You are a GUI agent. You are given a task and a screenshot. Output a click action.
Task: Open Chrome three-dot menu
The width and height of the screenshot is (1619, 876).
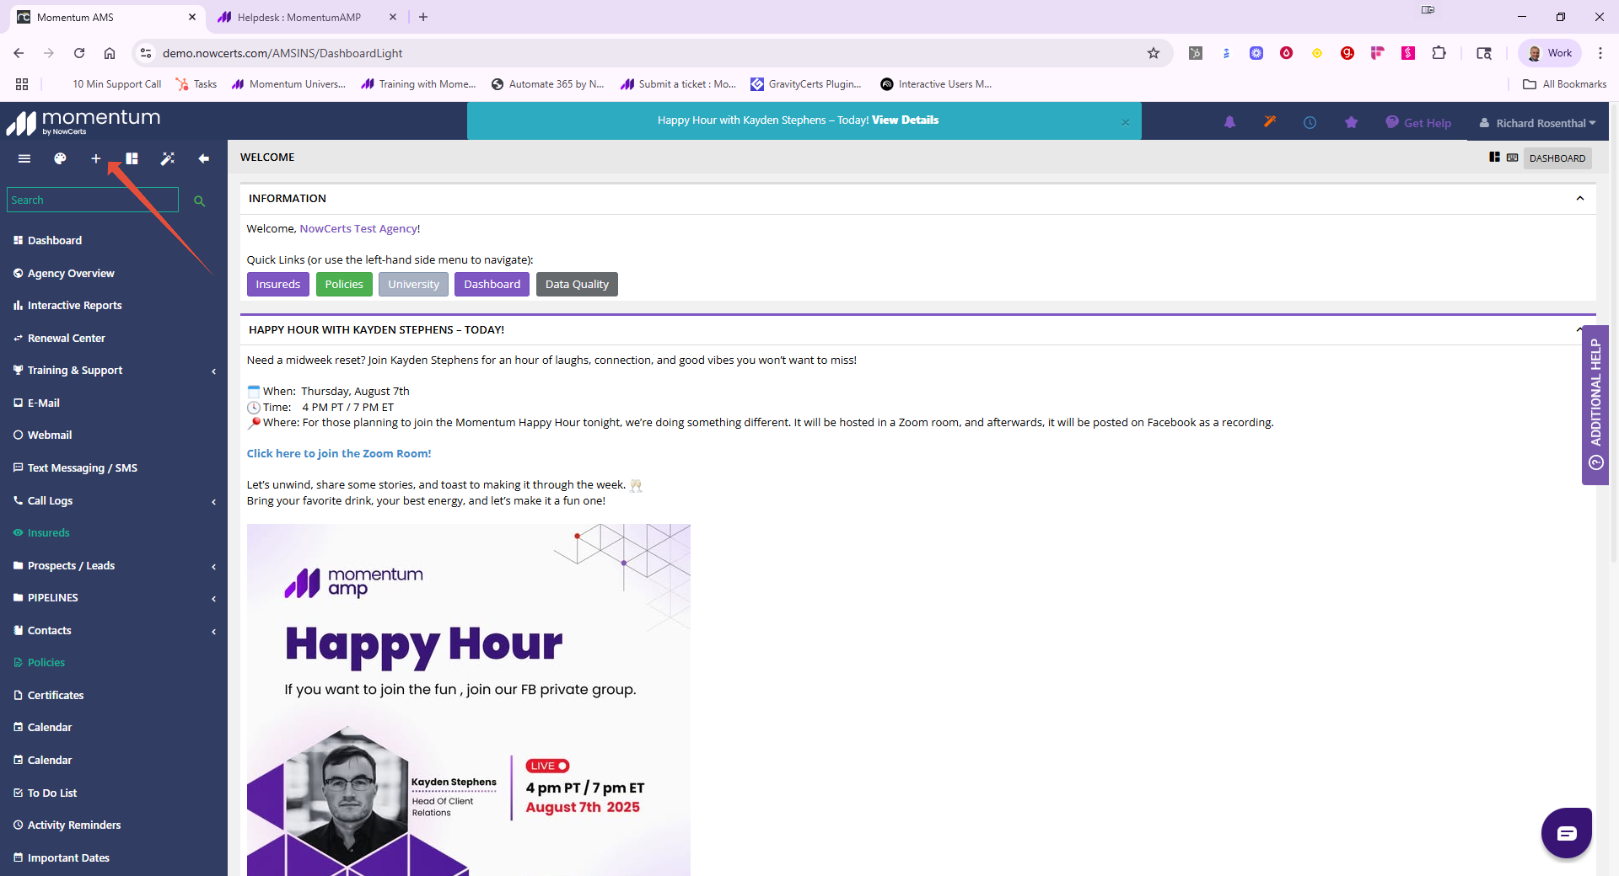1600,53
